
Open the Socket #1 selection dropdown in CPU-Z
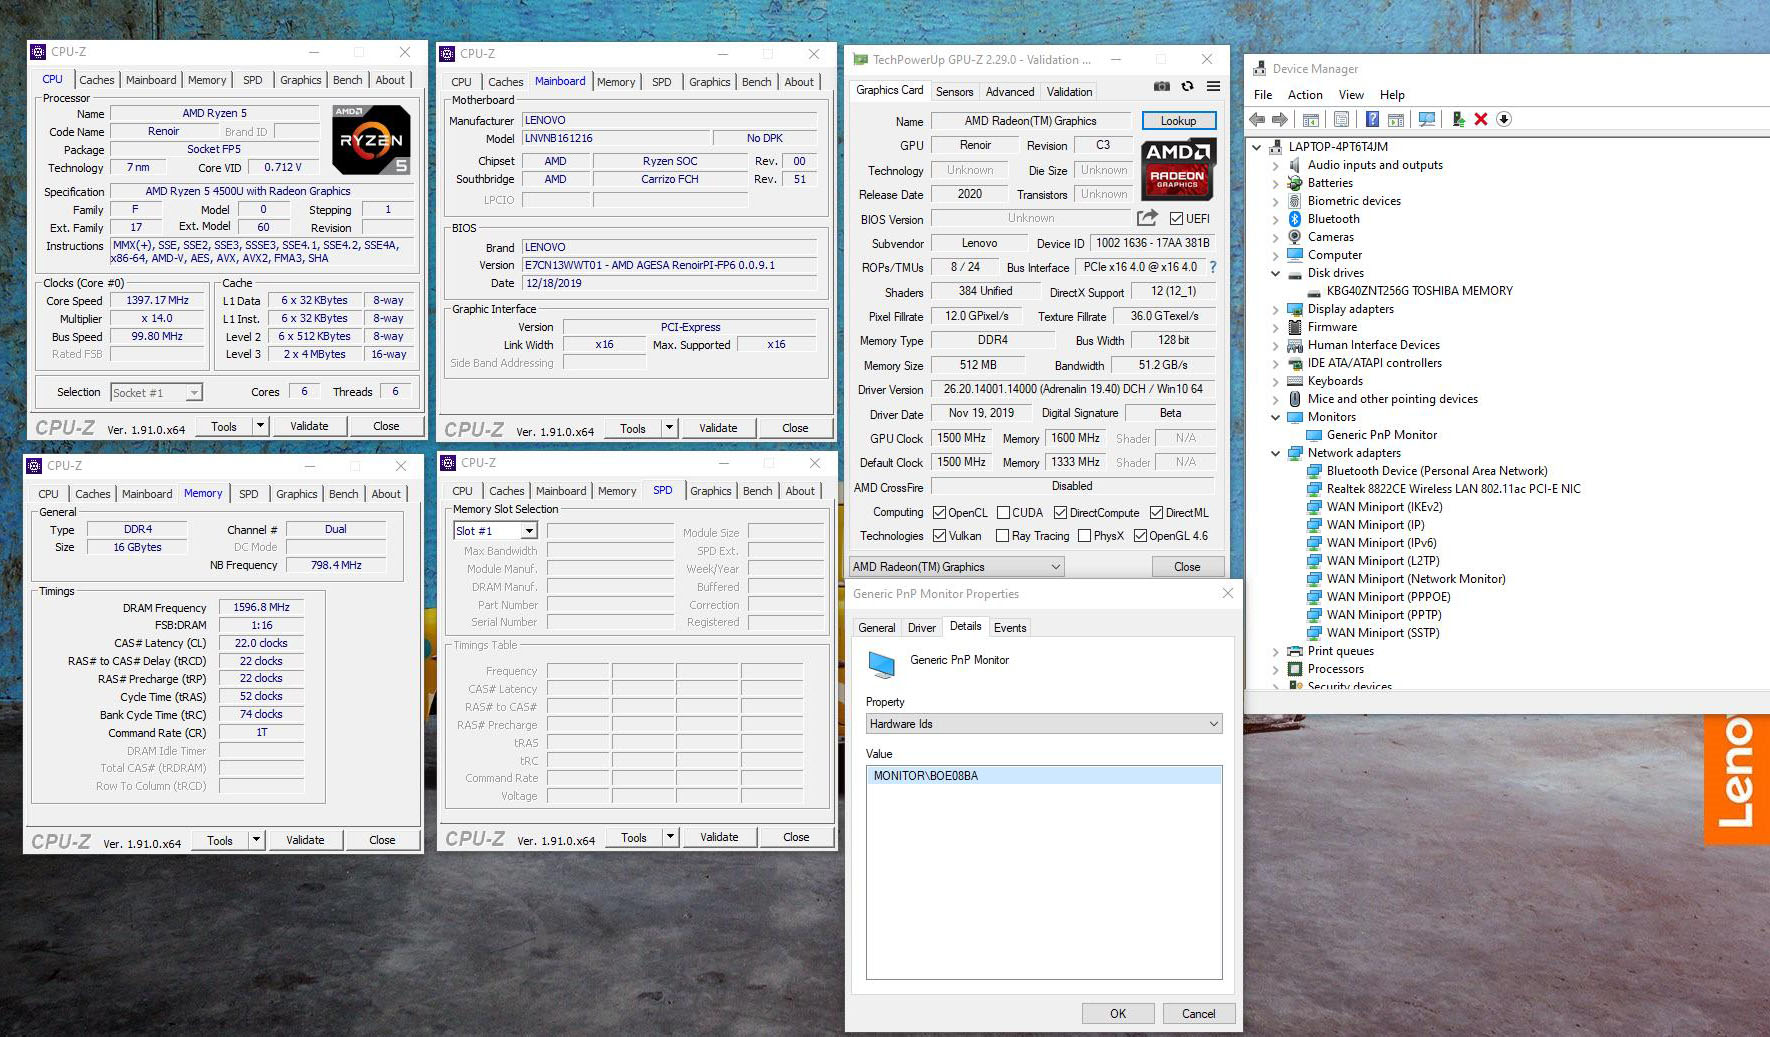[156, 393]
